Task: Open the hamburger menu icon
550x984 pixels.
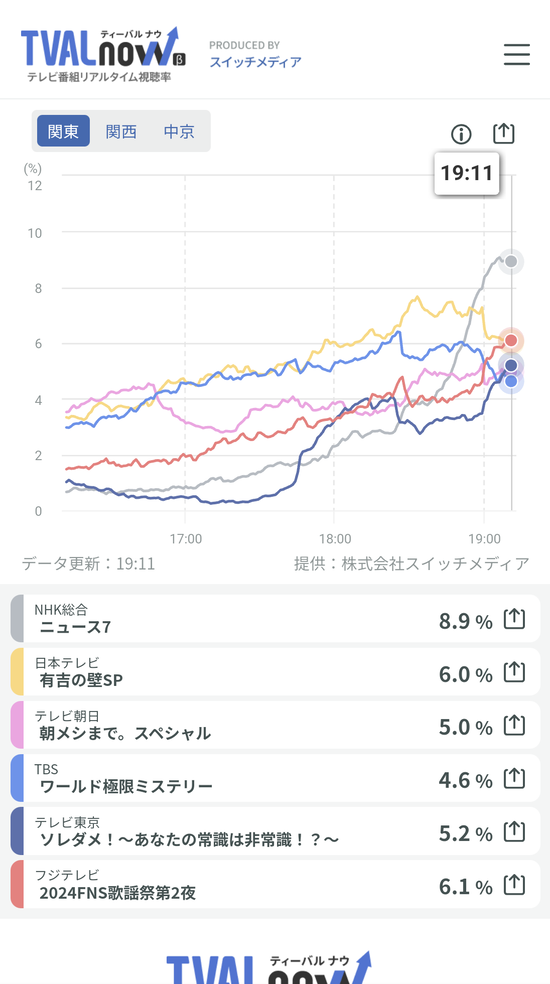Action: pos(517,55)
